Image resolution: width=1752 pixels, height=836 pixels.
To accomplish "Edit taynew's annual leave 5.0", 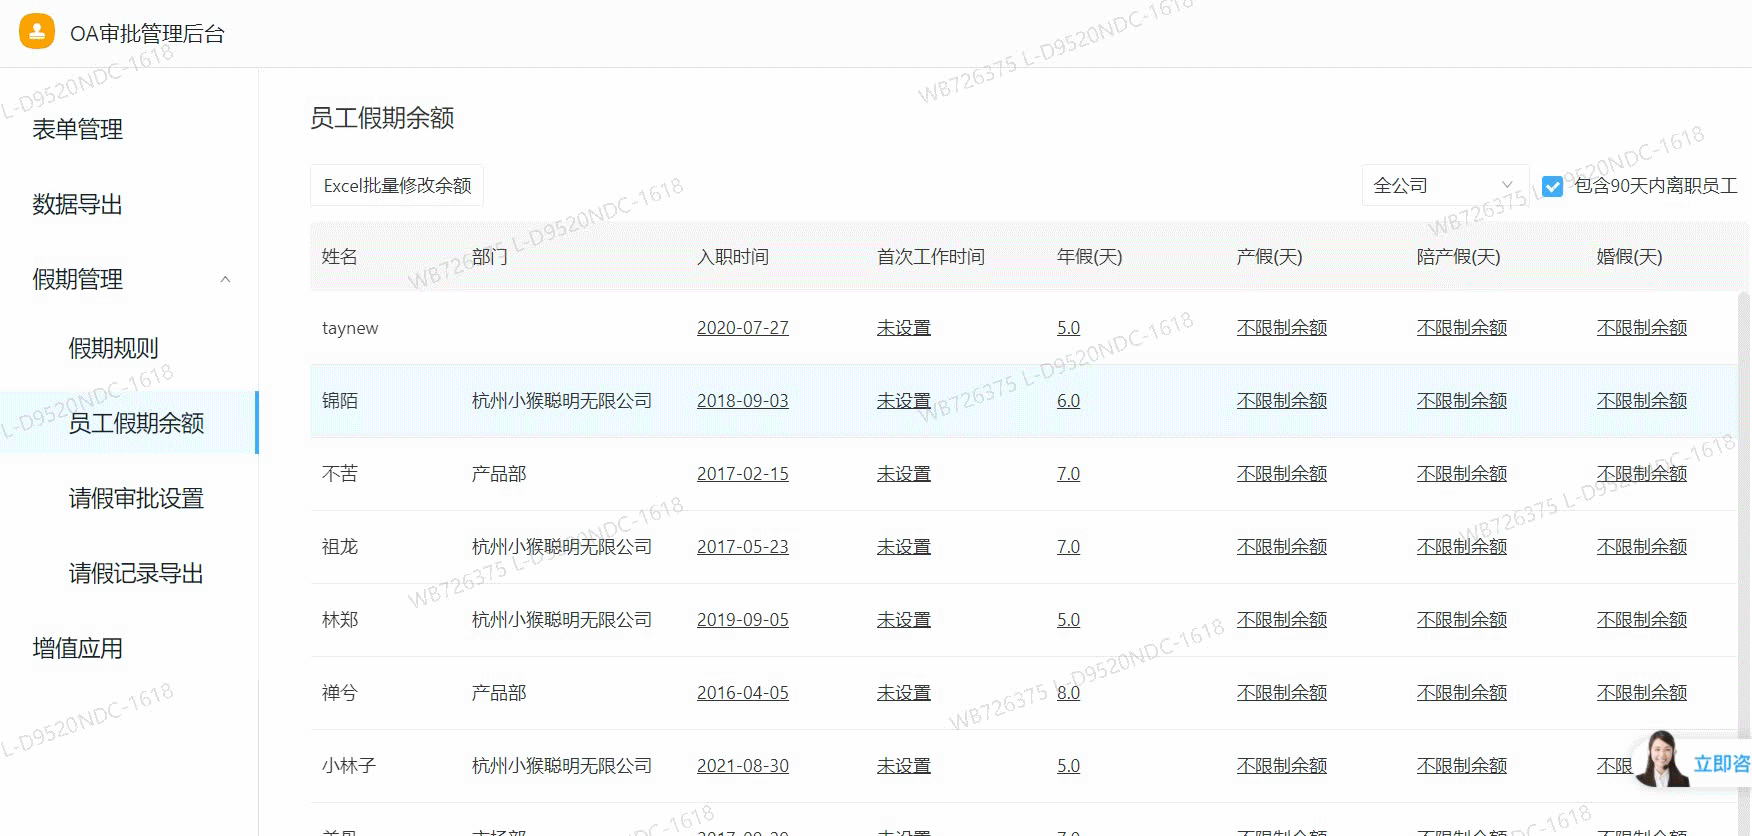I will (x=1068, y=328).
